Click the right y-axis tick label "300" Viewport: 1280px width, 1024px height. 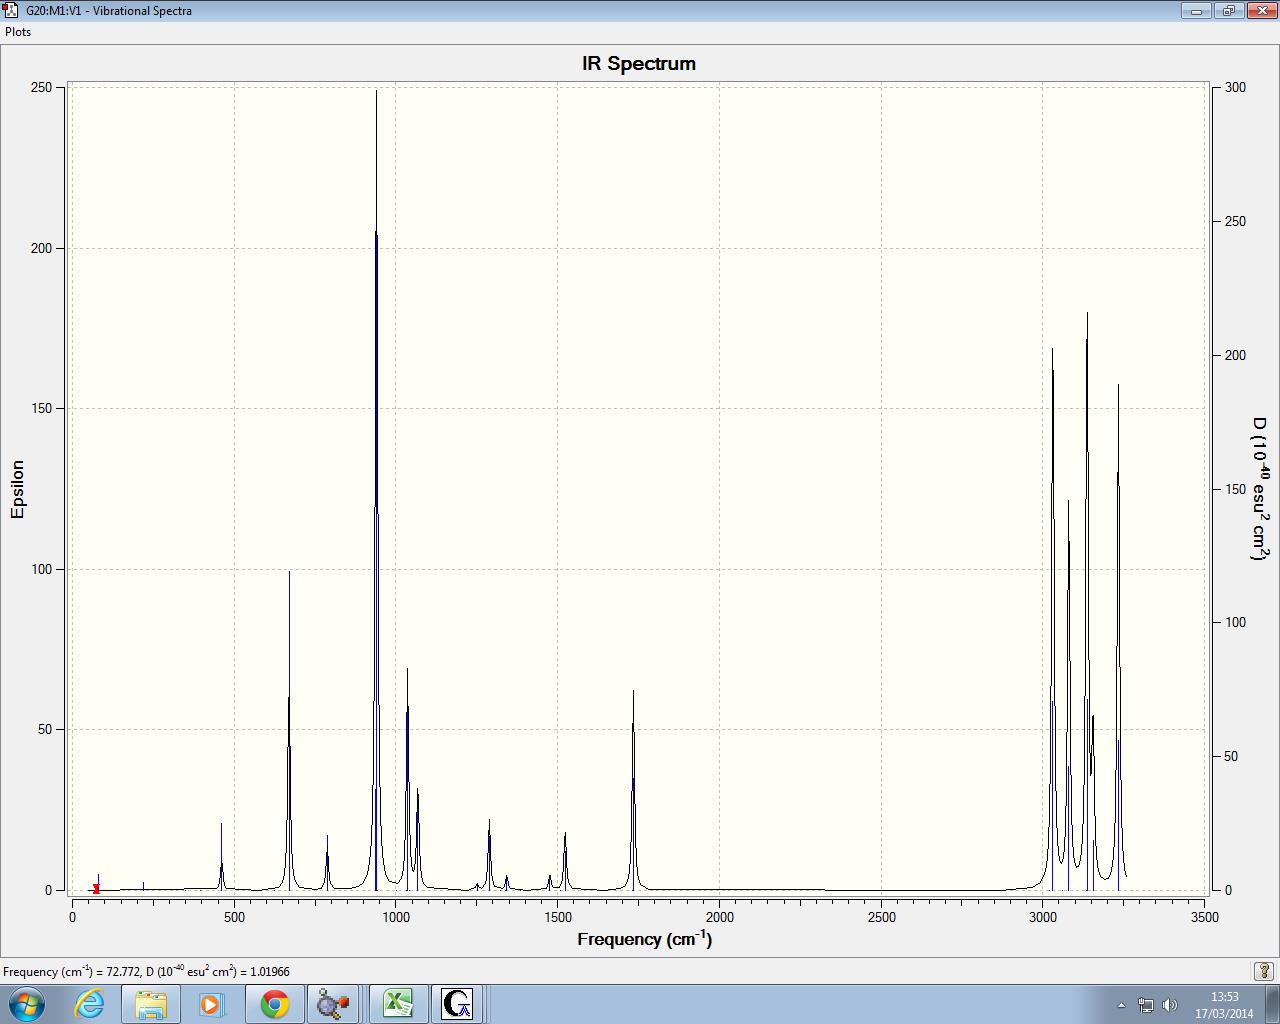pyautogui.click(x=1235, y=87)
